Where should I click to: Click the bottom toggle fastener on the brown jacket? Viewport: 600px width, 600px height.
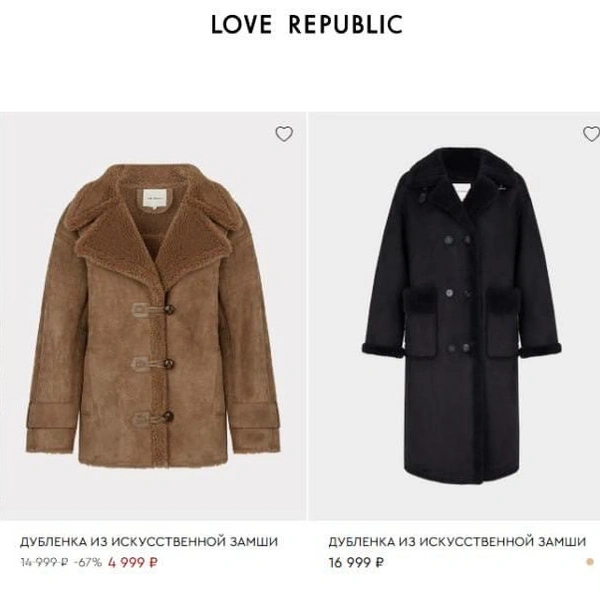(152, 418)
